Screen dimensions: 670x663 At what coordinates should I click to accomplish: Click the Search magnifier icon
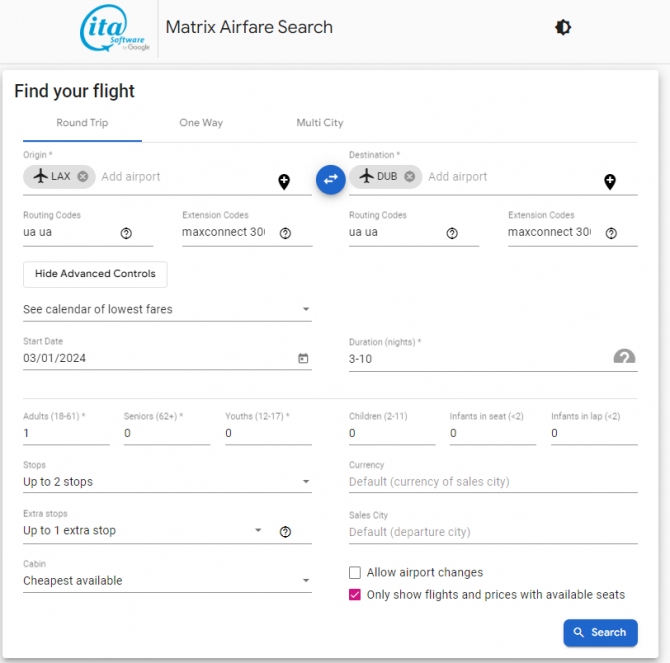[578, 632]
